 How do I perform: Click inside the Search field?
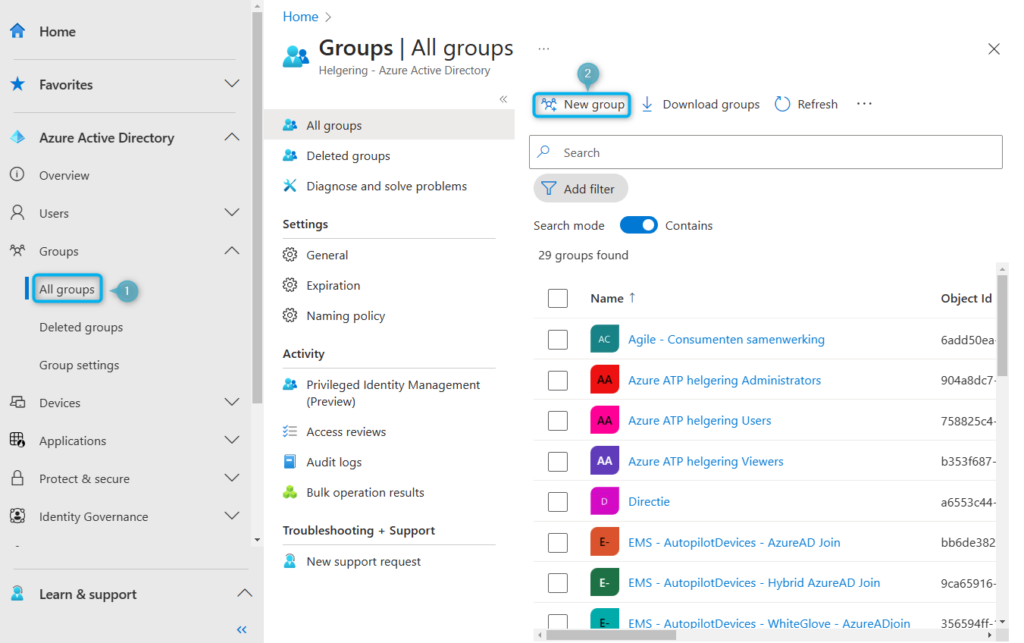[765, 152]
